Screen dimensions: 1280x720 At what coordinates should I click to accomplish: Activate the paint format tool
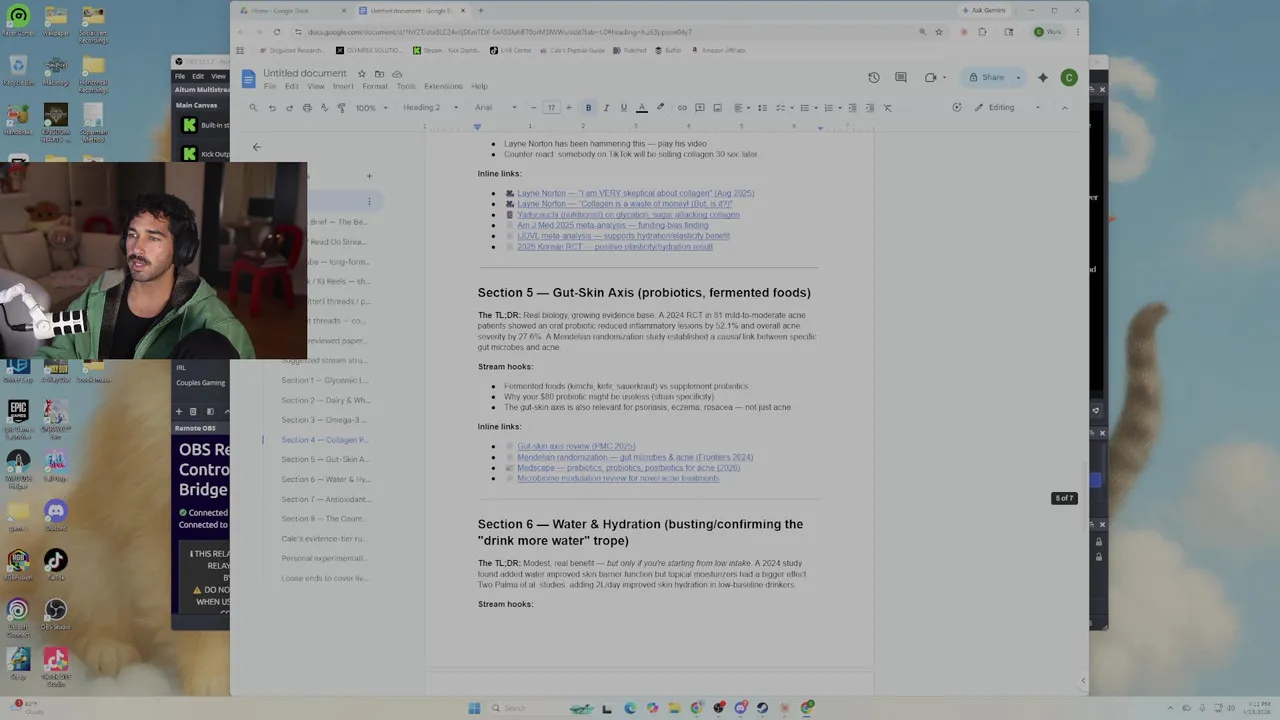click(x=342, y=108)
